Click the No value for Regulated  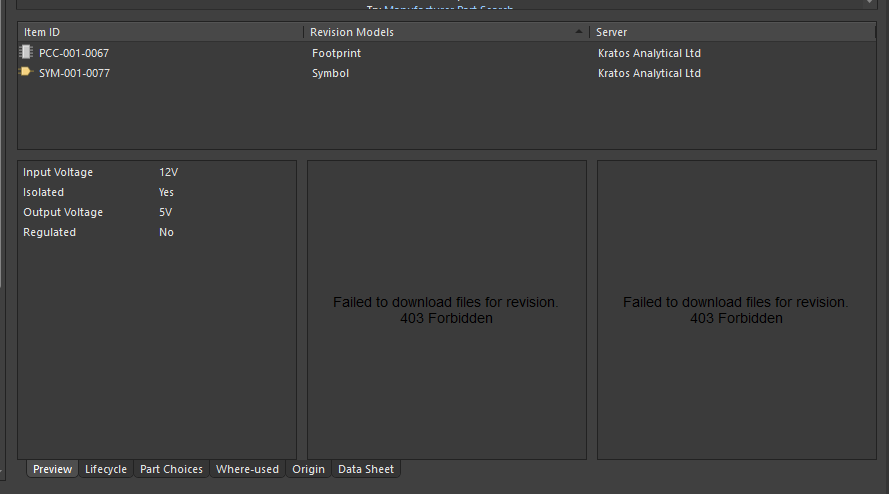click(x=166, y=232)
